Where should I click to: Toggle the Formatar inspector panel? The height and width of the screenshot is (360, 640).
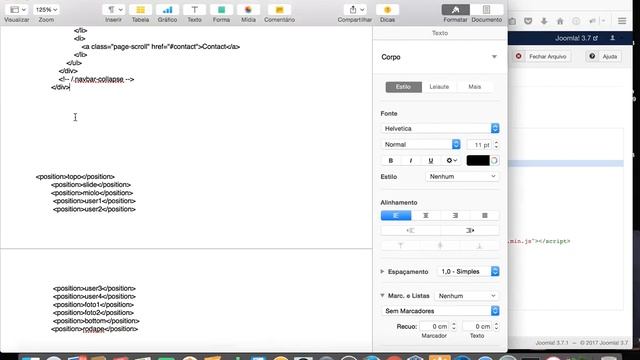click(x=456, y=9)
